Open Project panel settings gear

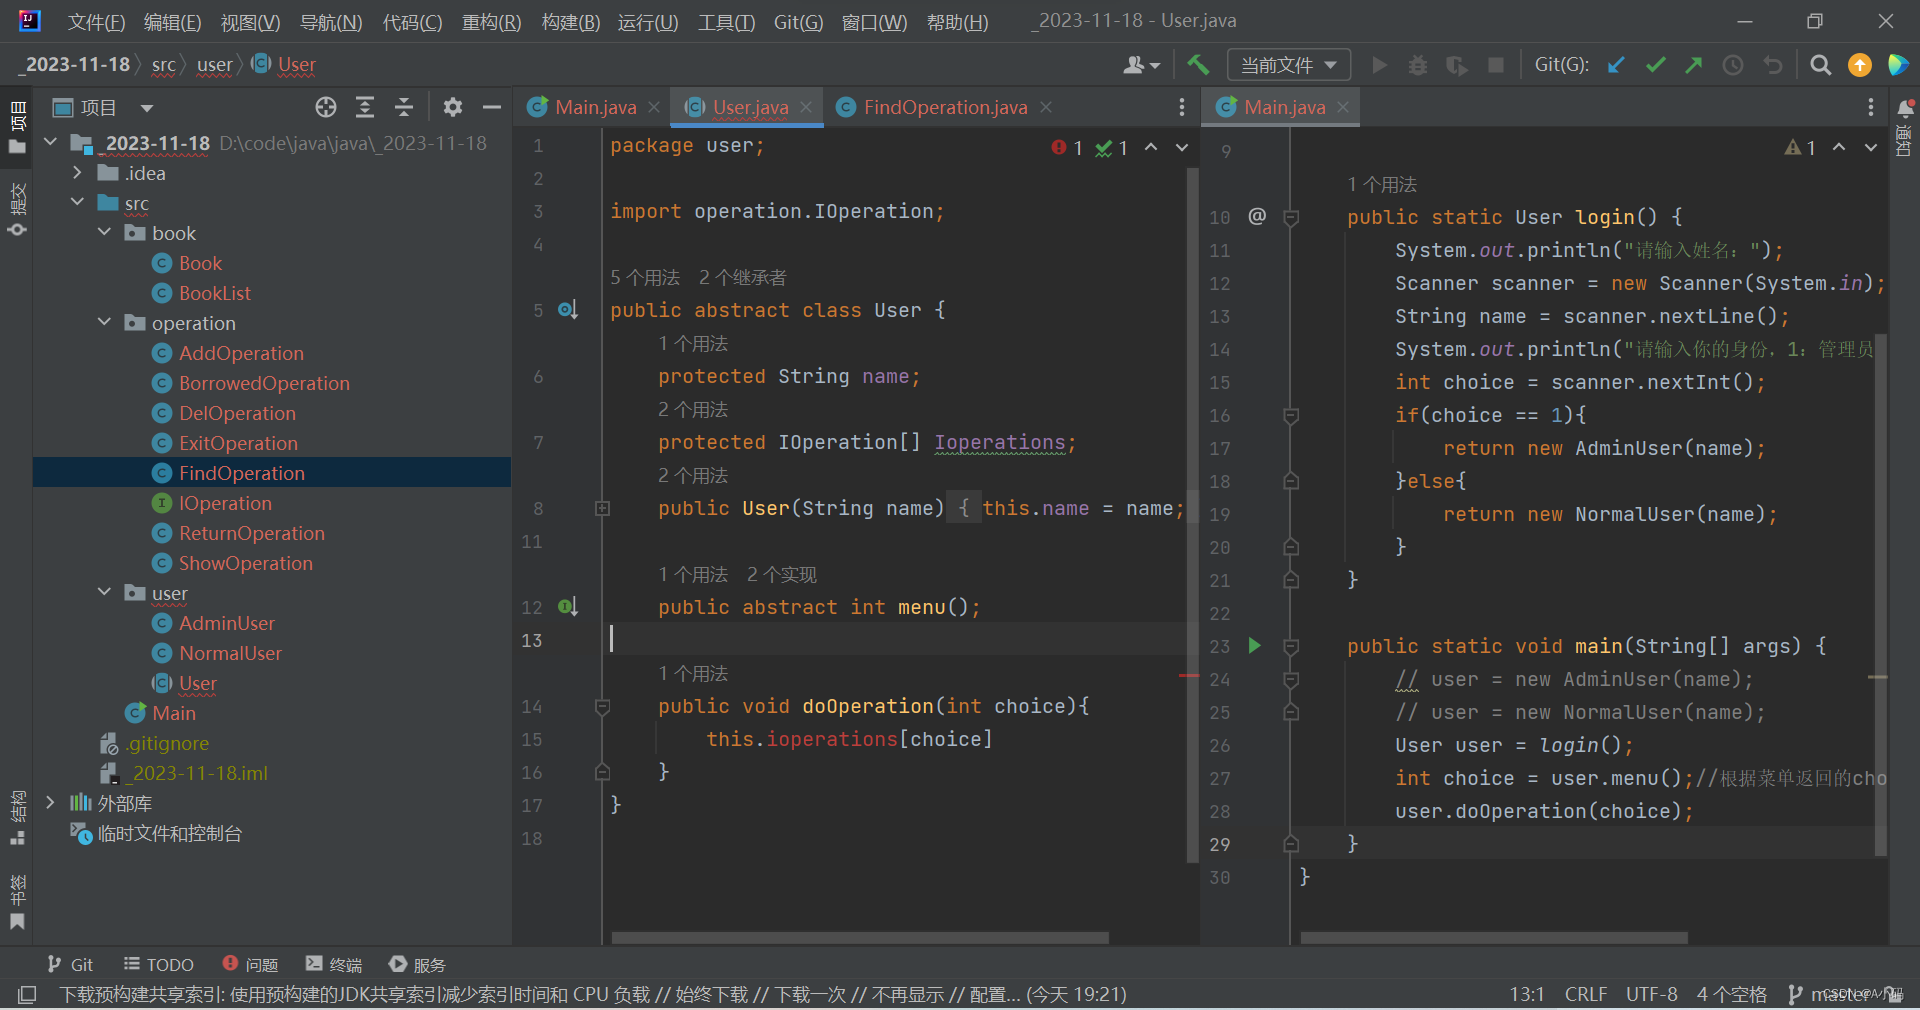tap(453, 107)
